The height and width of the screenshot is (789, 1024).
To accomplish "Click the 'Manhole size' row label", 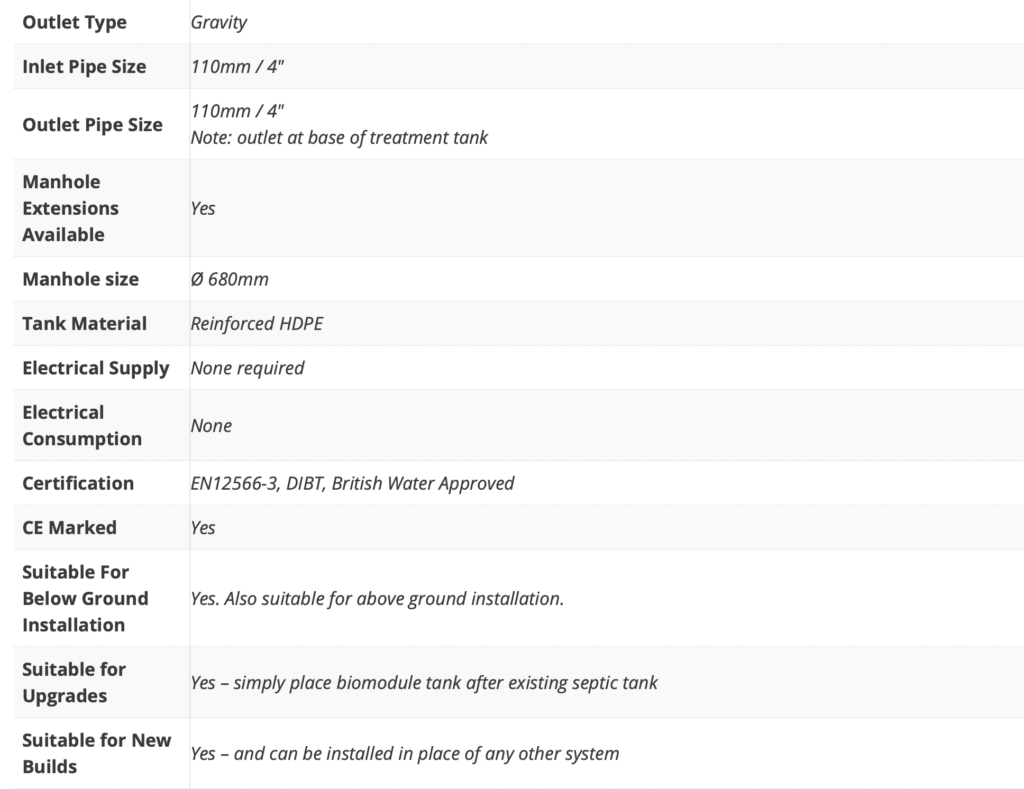I will pyautogui.click(x=80, y=279).
